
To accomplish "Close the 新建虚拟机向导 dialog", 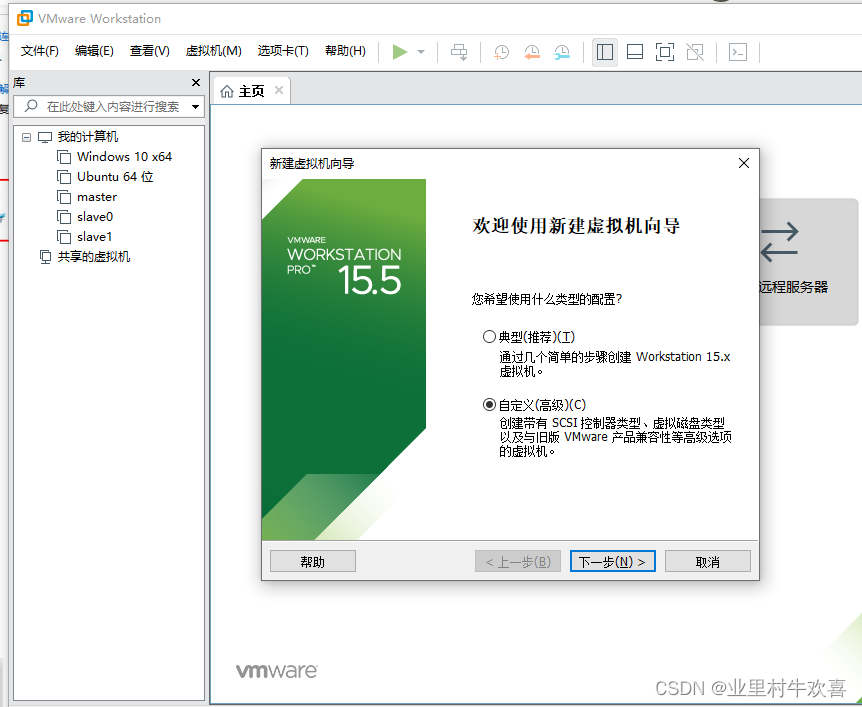I will tap(744, 163).
